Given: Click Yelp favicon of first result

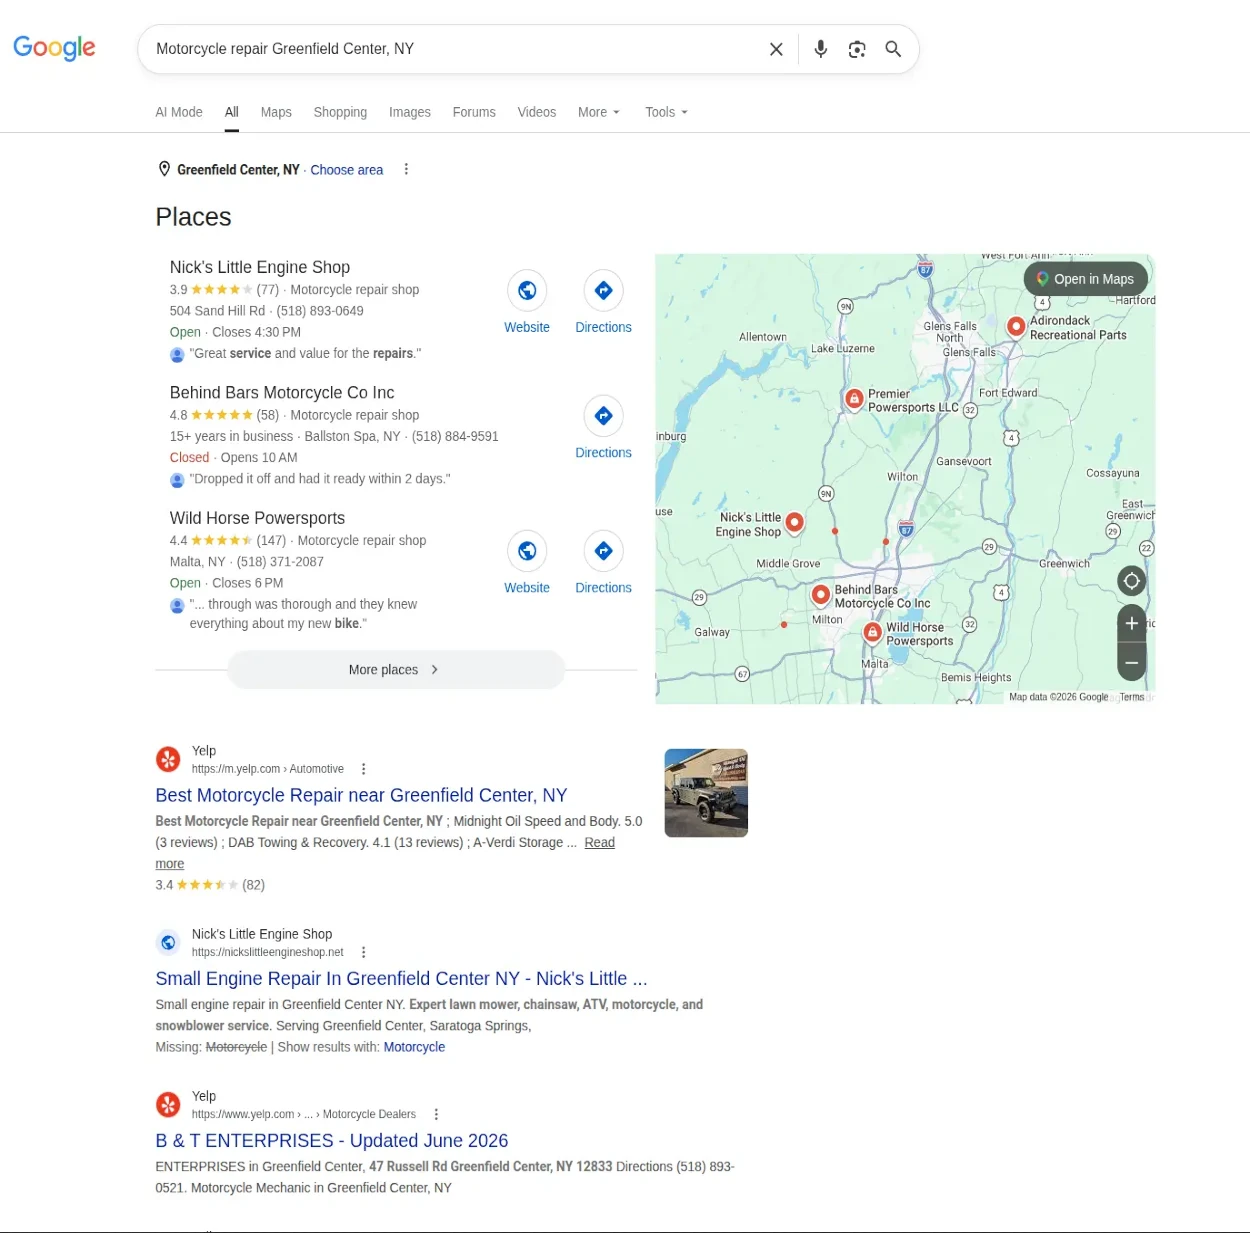Looking at the screenshot, I should (168, 759).
